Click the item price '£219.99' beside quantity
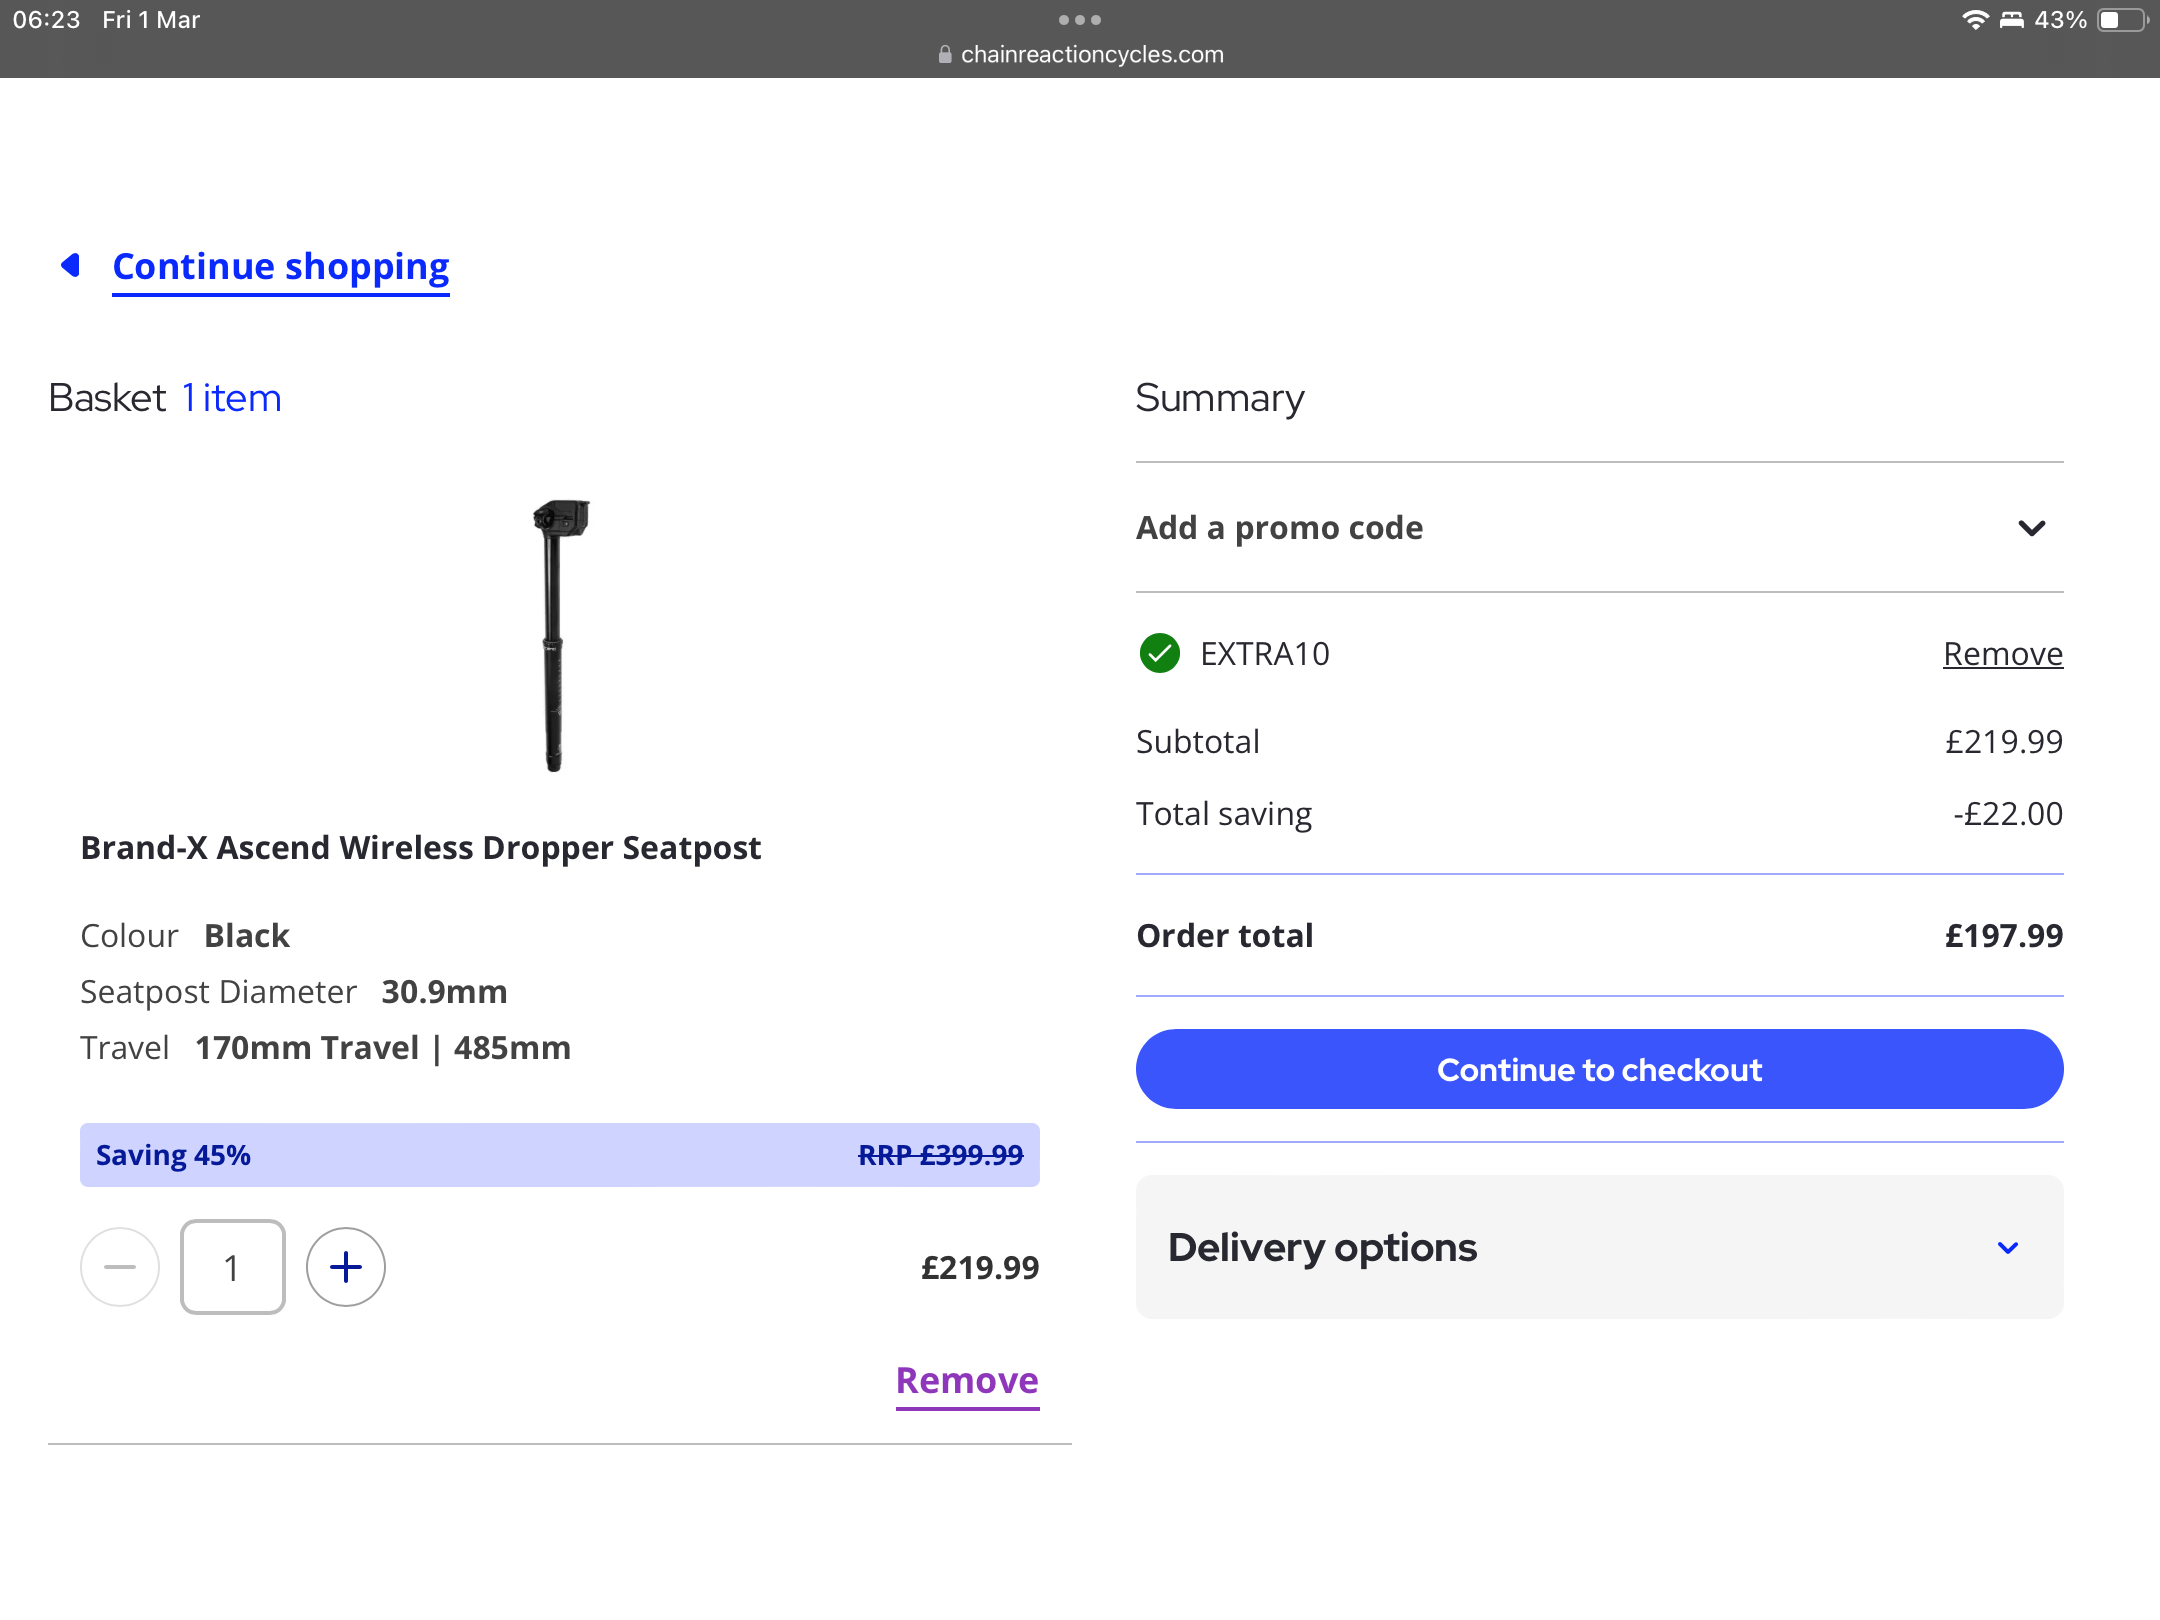The image size is (2160, 1620). [980, 1268]
